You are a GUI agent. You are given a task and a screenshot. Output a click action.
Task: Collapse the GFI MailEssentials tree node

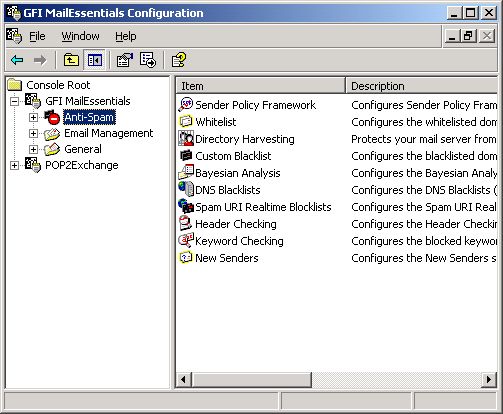point(14,101)
